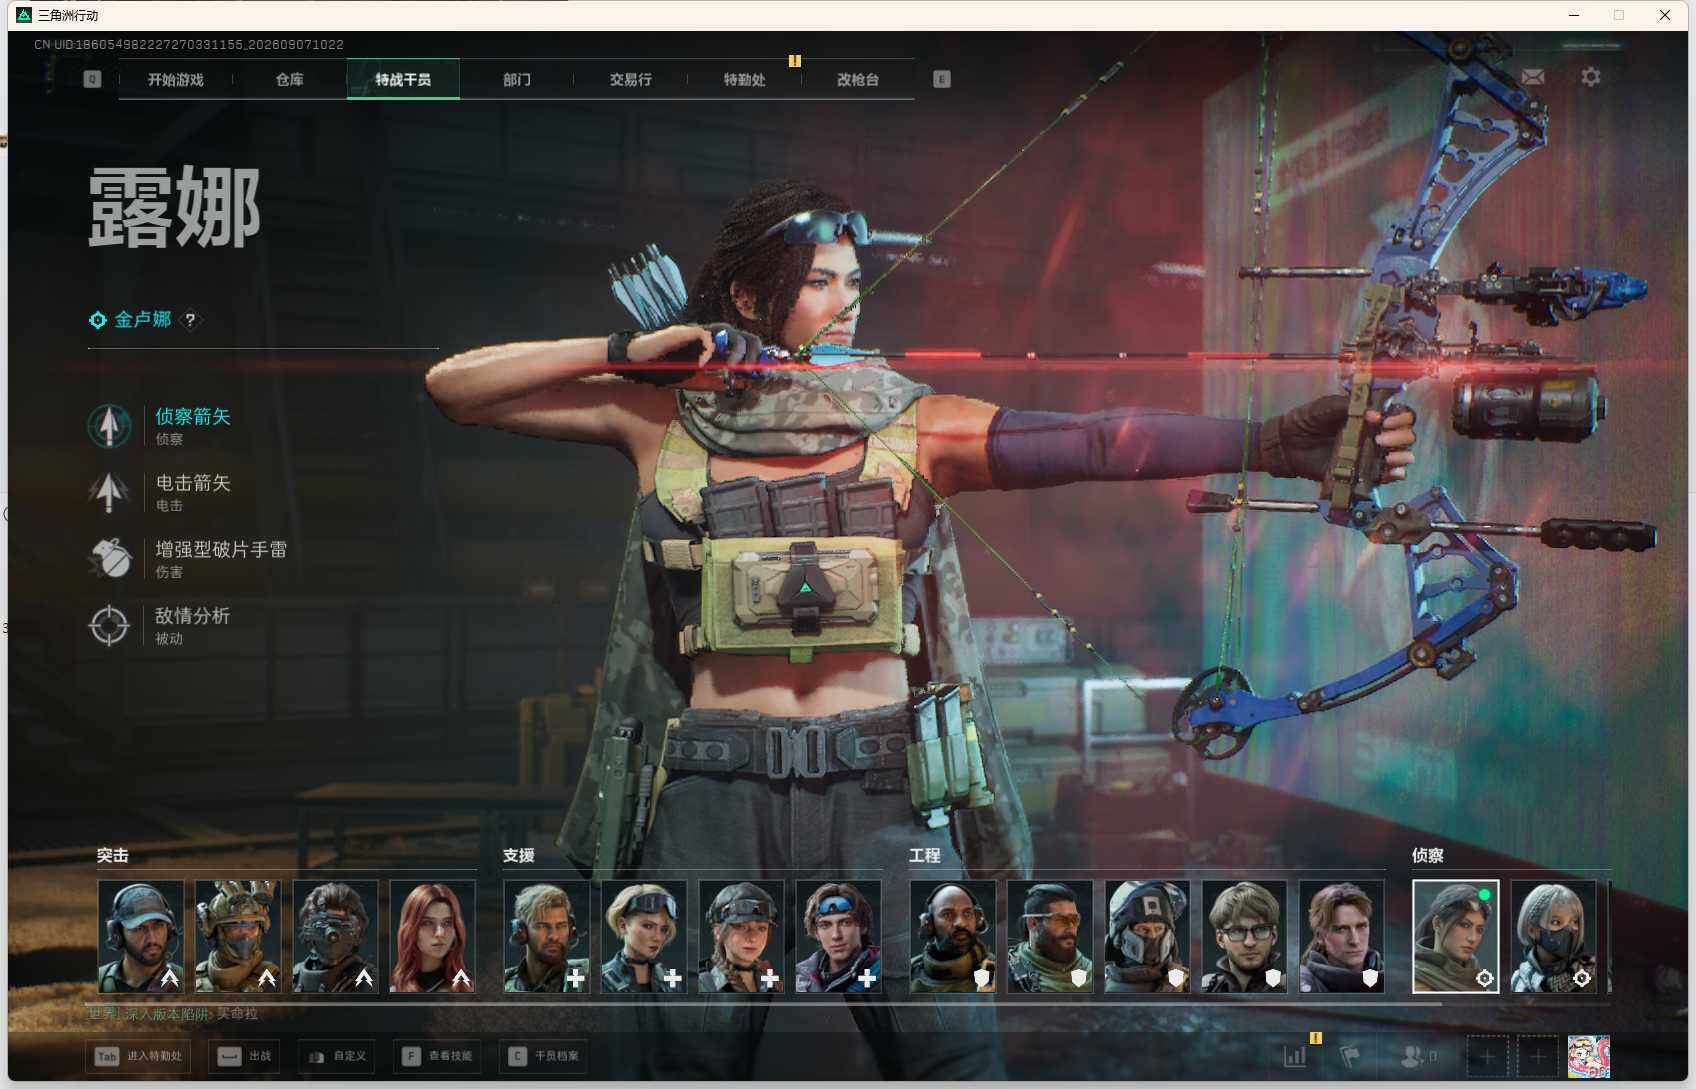Screen dimensions: 1696x1089
Task: Switch to the 仓库 tab
Action: [290, 80]
